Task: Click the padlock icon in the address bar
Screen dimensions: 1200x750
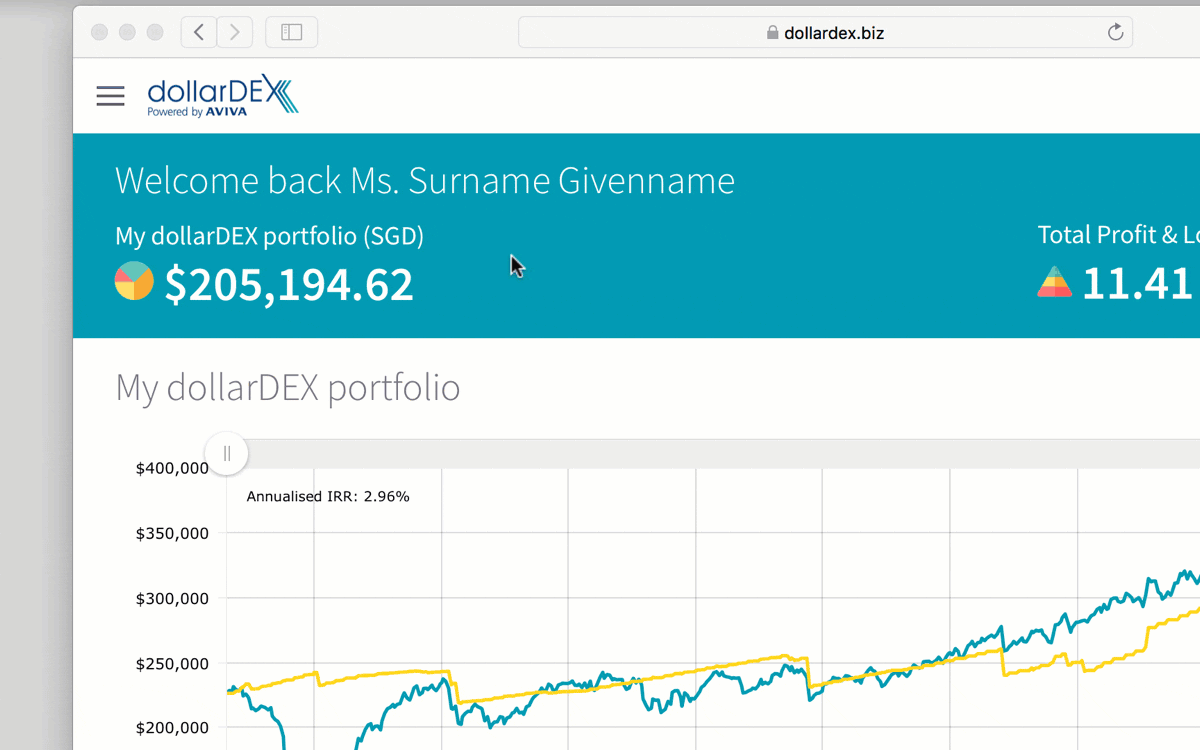Action: [x=772, y=33]
